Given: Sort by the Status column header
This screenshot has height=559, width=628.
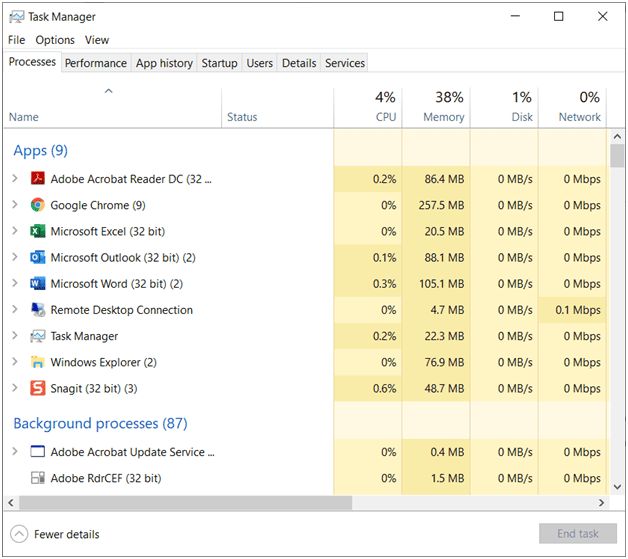Looking at the screenshot, I should point(278,108).
